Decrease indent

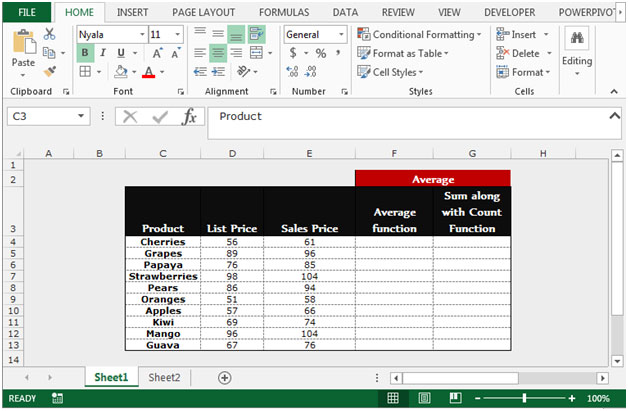coord(200,72)
